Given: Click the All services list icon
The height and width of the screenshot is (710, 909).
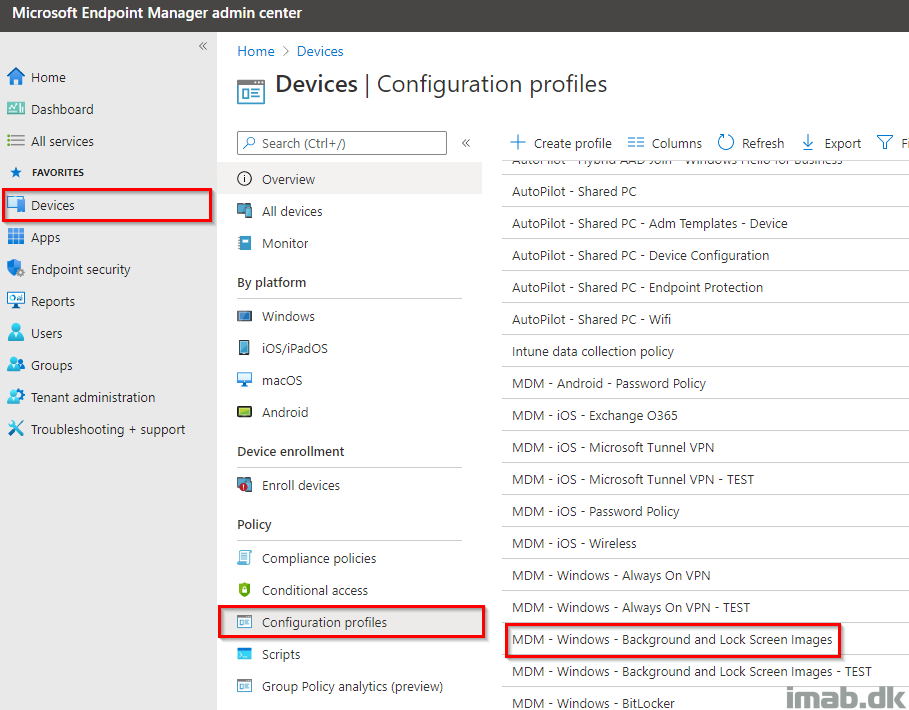Looking at the screenshot, I should pos(16,140).
